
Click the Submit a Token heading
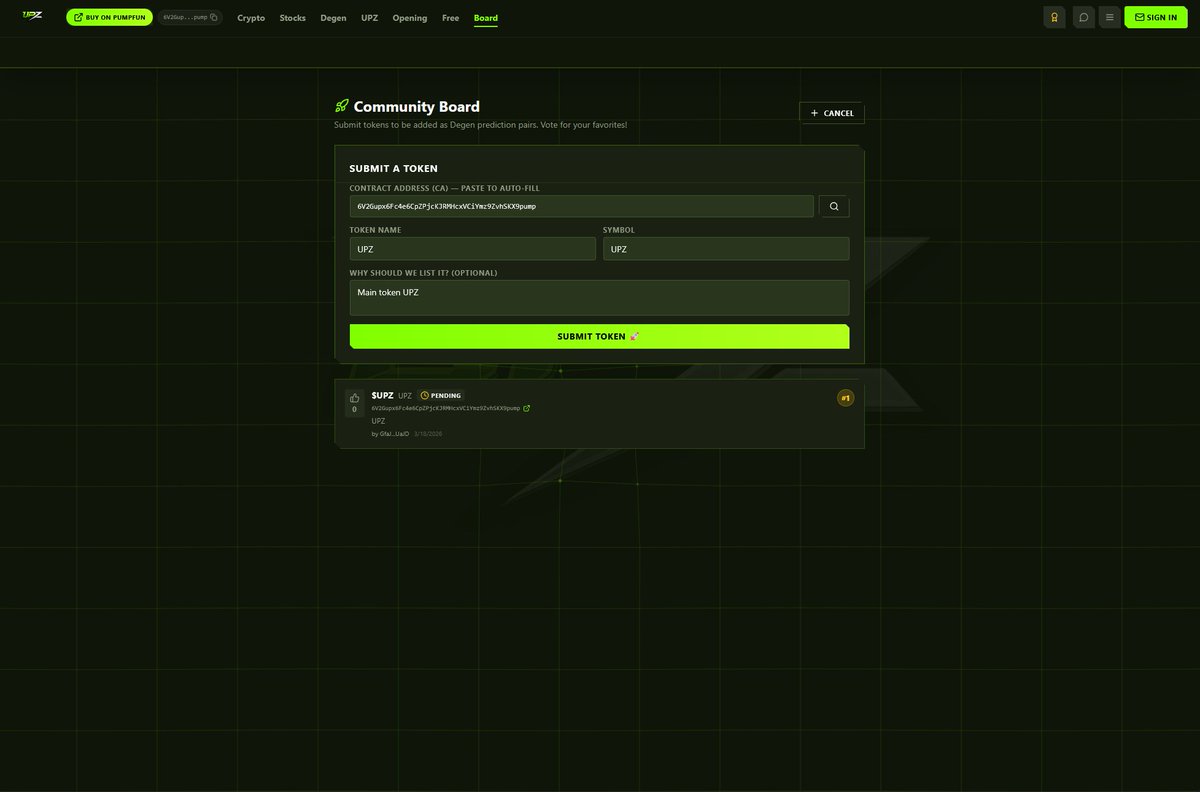tap(393, 168)
